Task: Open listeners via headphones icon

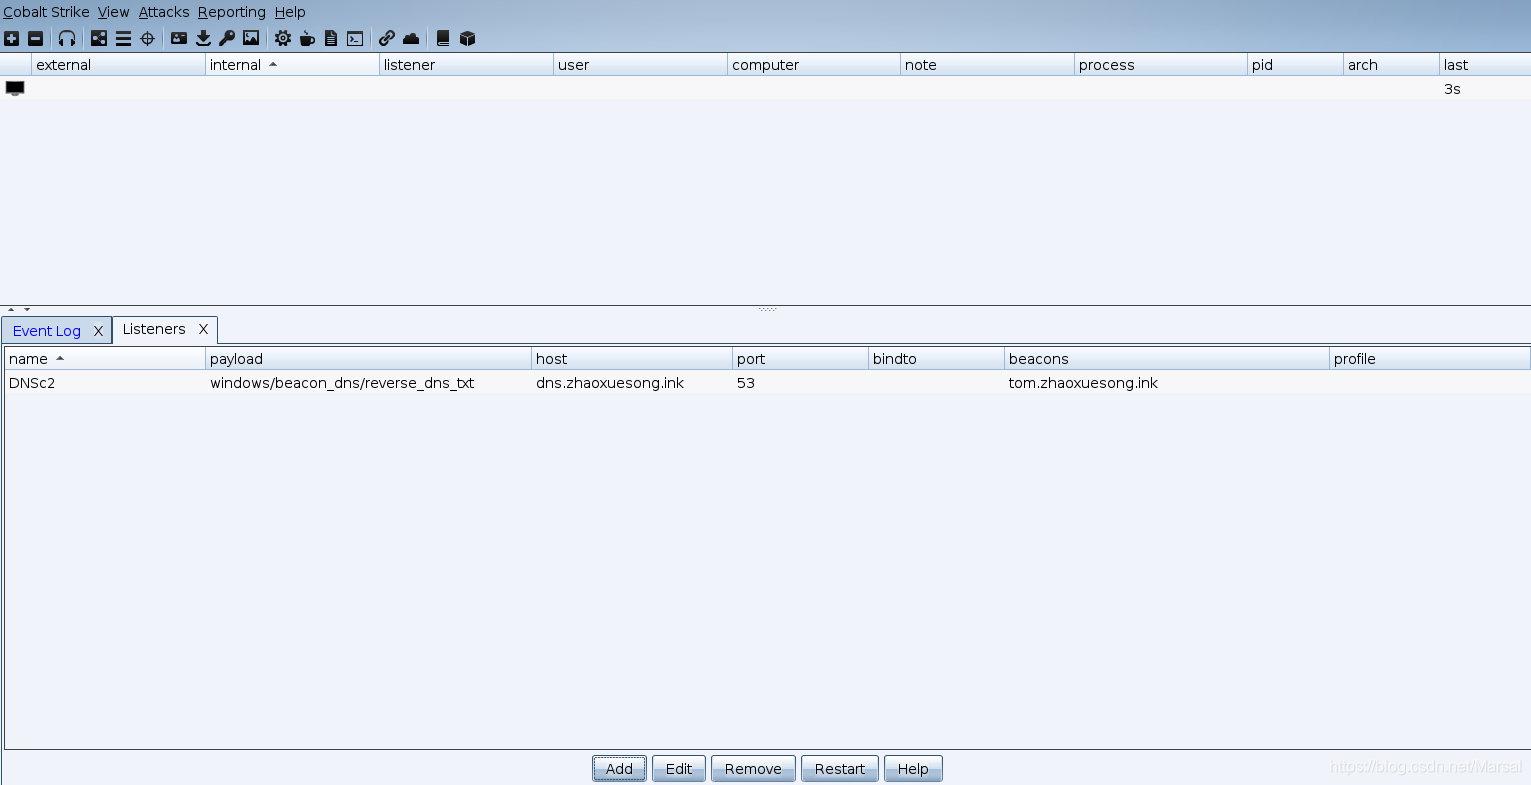Action: point(67,38)
